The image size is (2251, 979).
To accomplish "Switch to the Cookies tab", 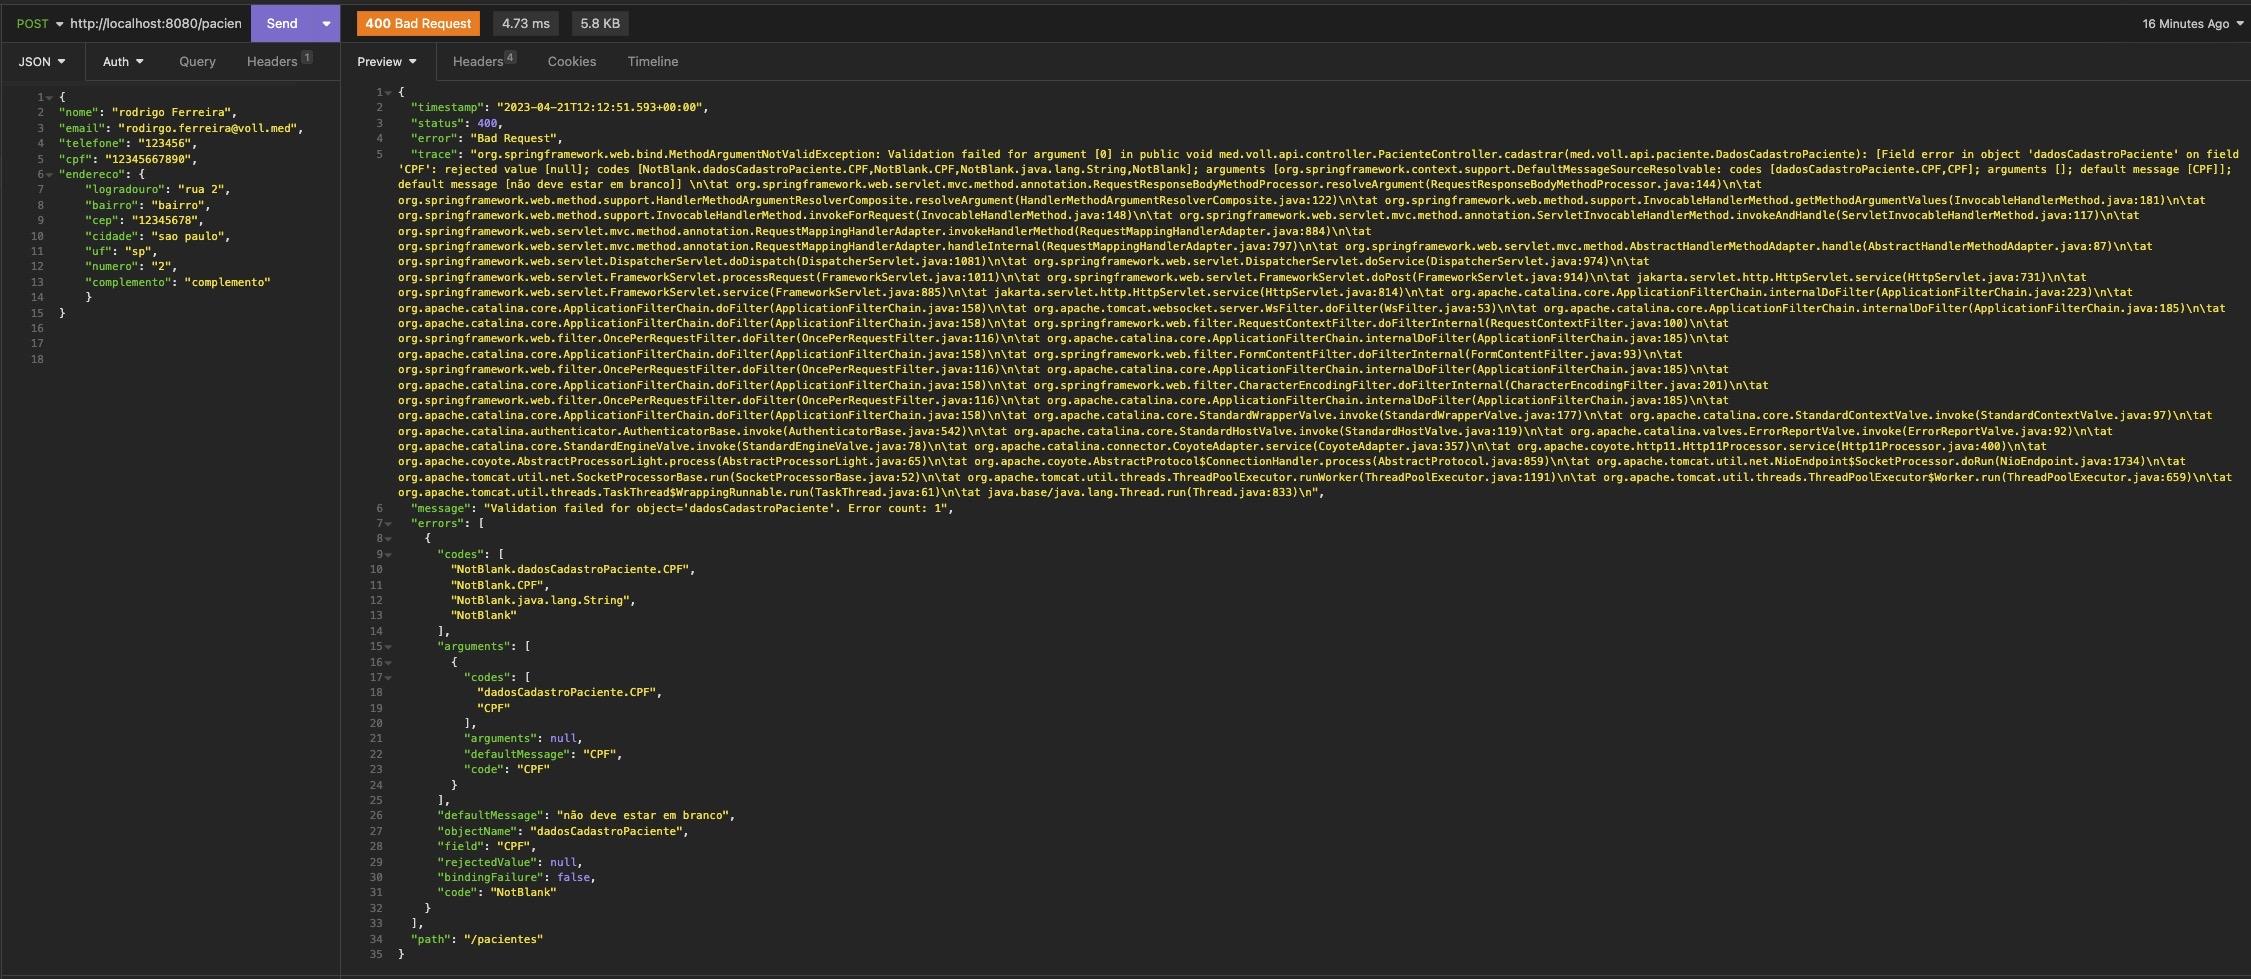I will click(572, 61).
